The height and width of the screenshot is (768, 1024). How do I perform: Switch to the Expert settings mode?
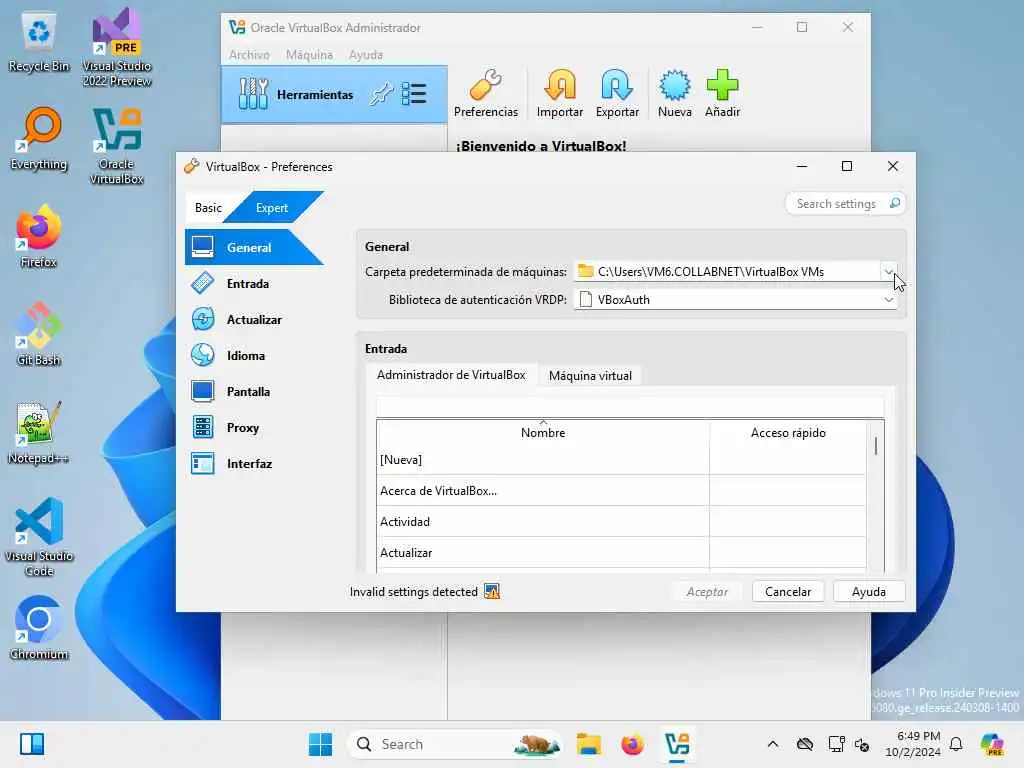pos(272,208)
